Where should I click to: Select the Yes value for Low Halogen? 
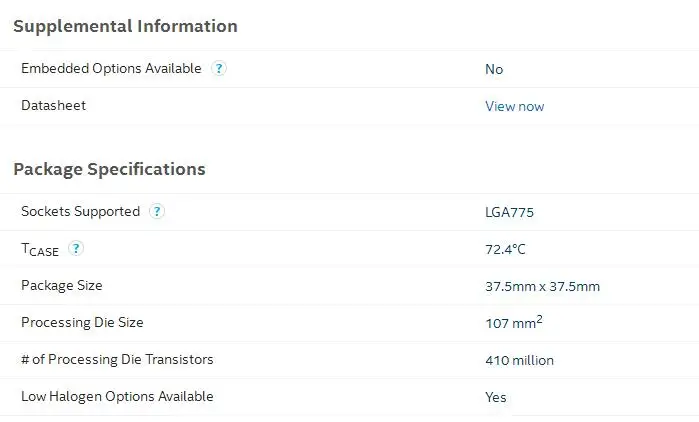pyautogui.click(x=496, y=397)
